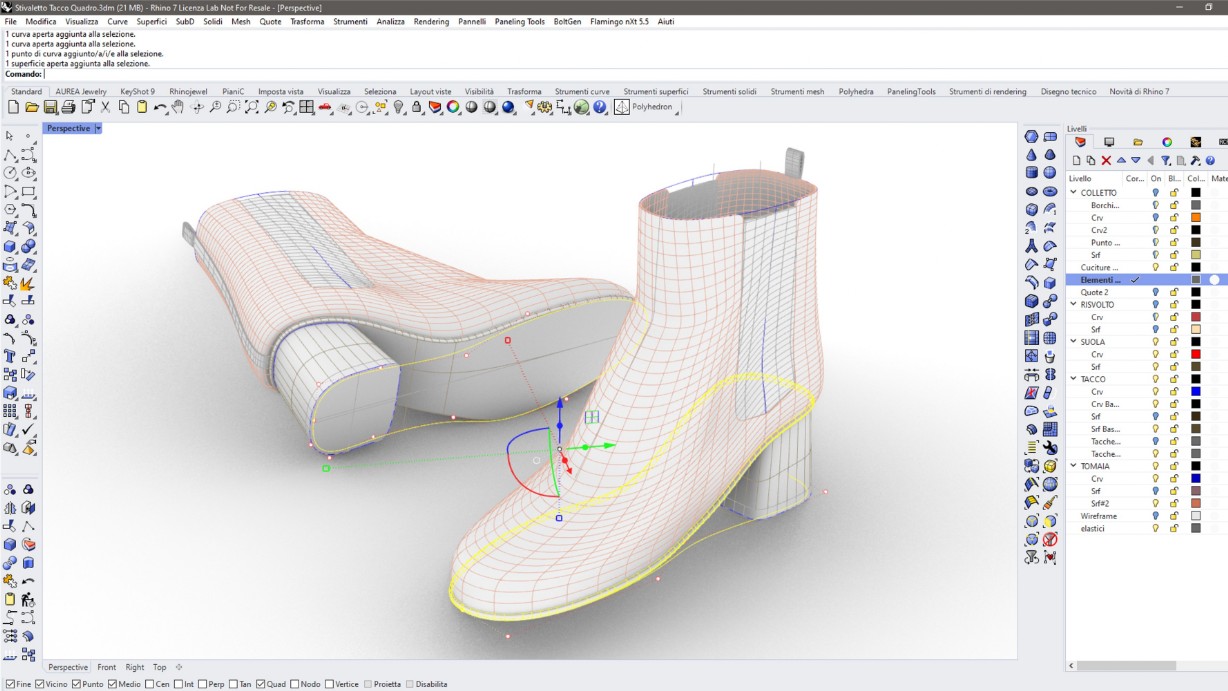The image size is (1228, 691).
Task: Click the Zoom window magnifier icon
Action: (x=233, y=107)
